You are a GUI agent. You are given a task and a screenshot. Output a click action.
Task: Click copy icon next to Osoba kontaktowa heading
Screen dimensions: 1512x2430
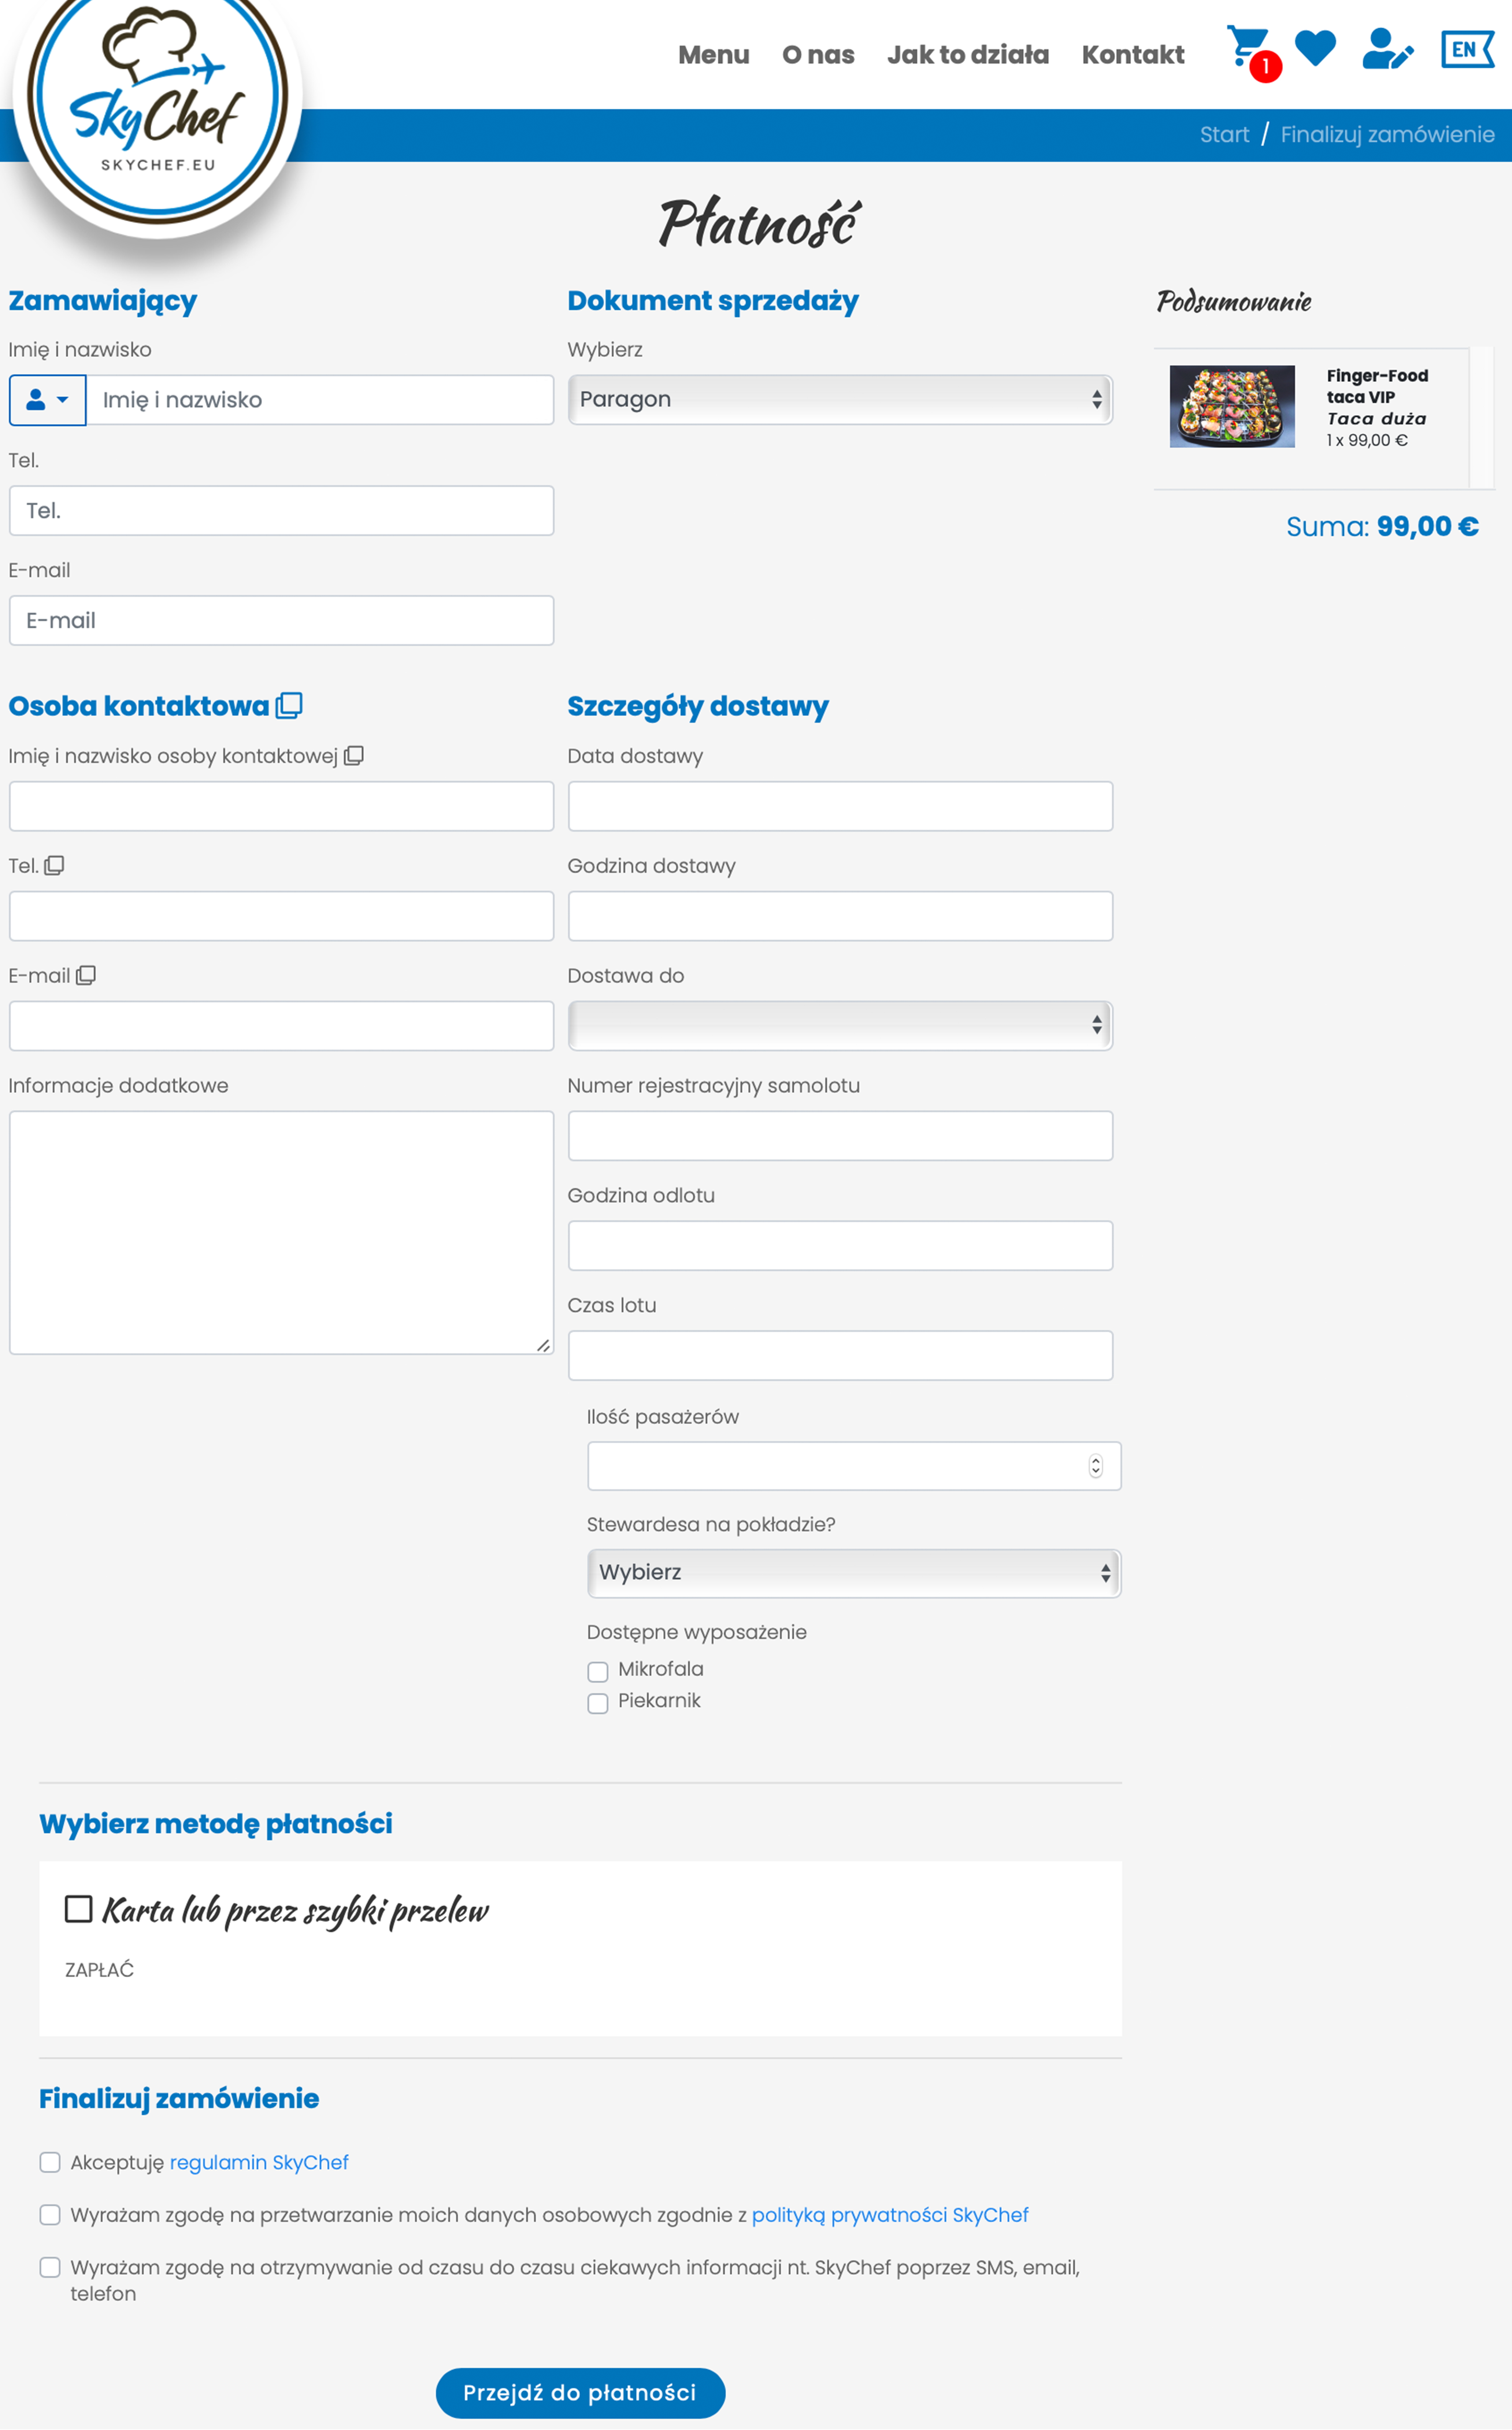(289, 705)
